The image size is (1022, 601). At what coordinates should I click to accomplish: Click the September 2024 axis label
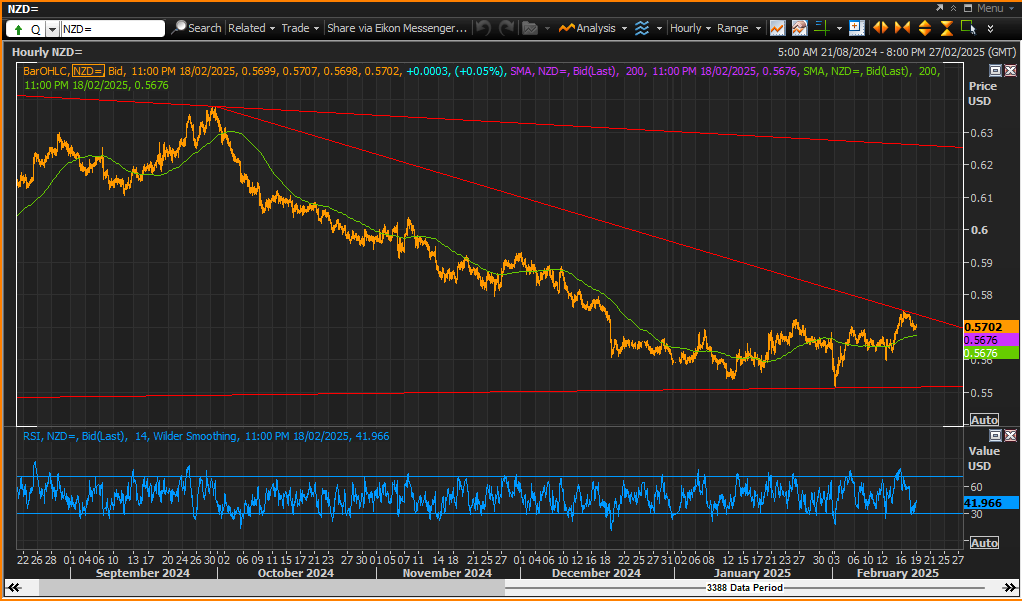(143, 573)
